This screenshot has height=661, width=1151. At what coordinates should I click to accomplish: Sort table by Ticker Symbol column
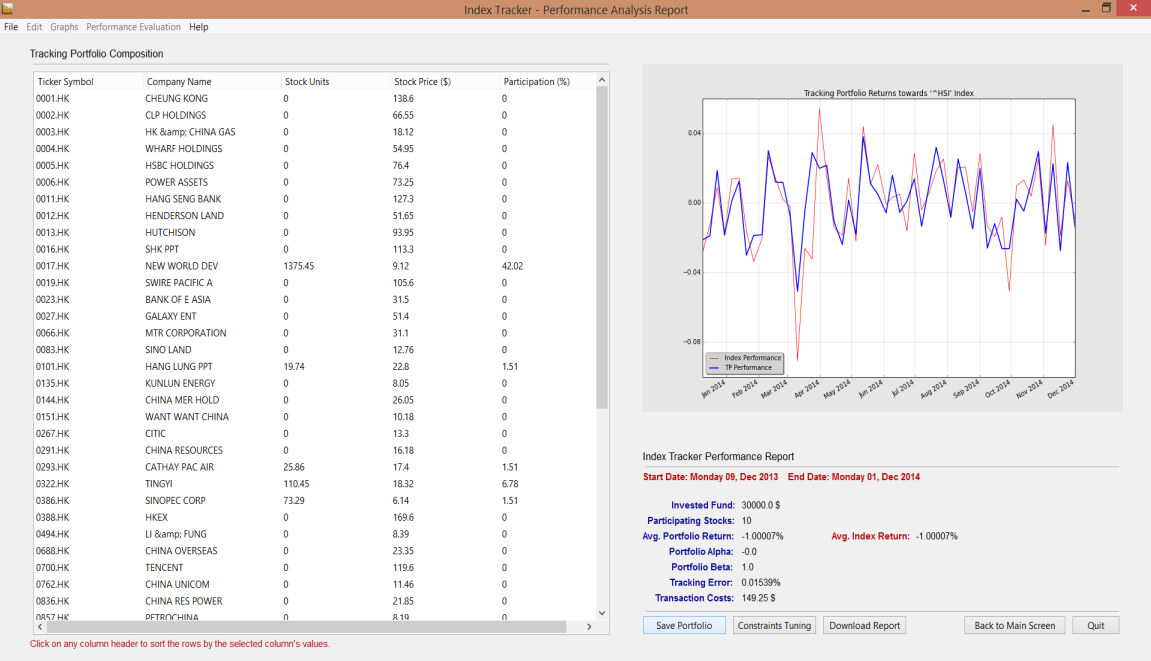[88, 82]
